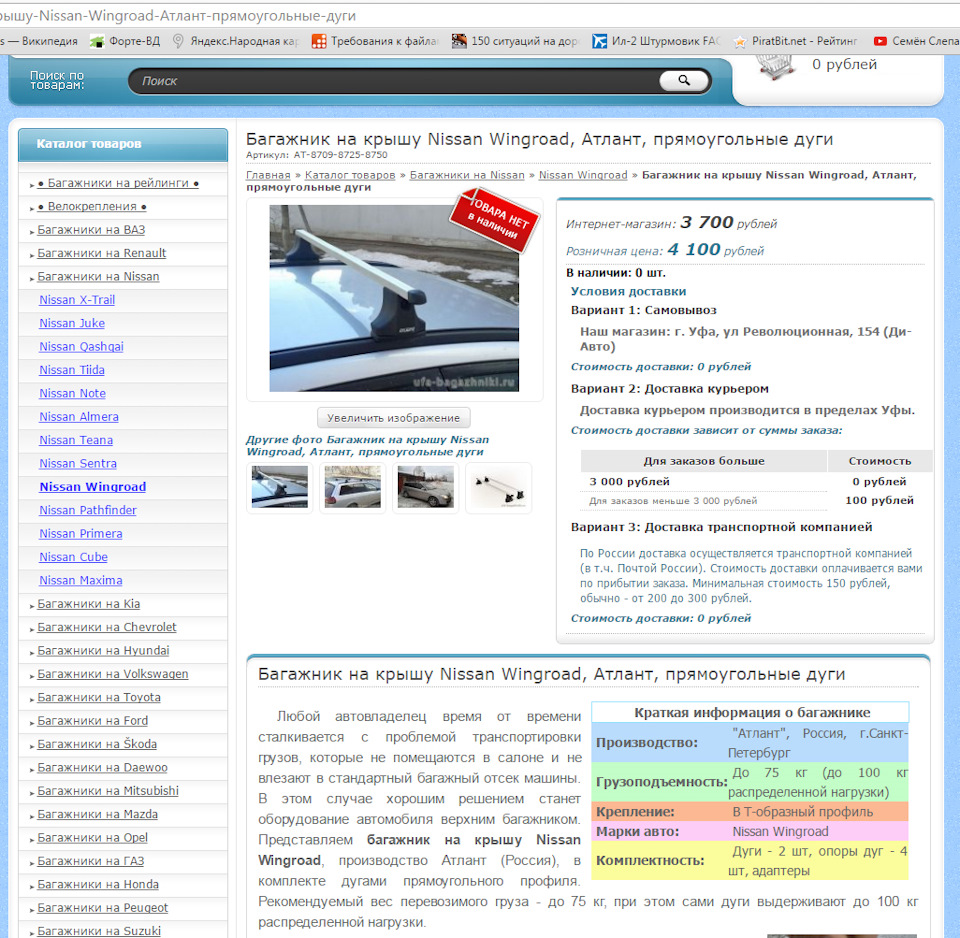The height and width of the screenshot is (938, 960).
Task: Open Nissan Tiida sidebar link
Action: coord(72,370)
